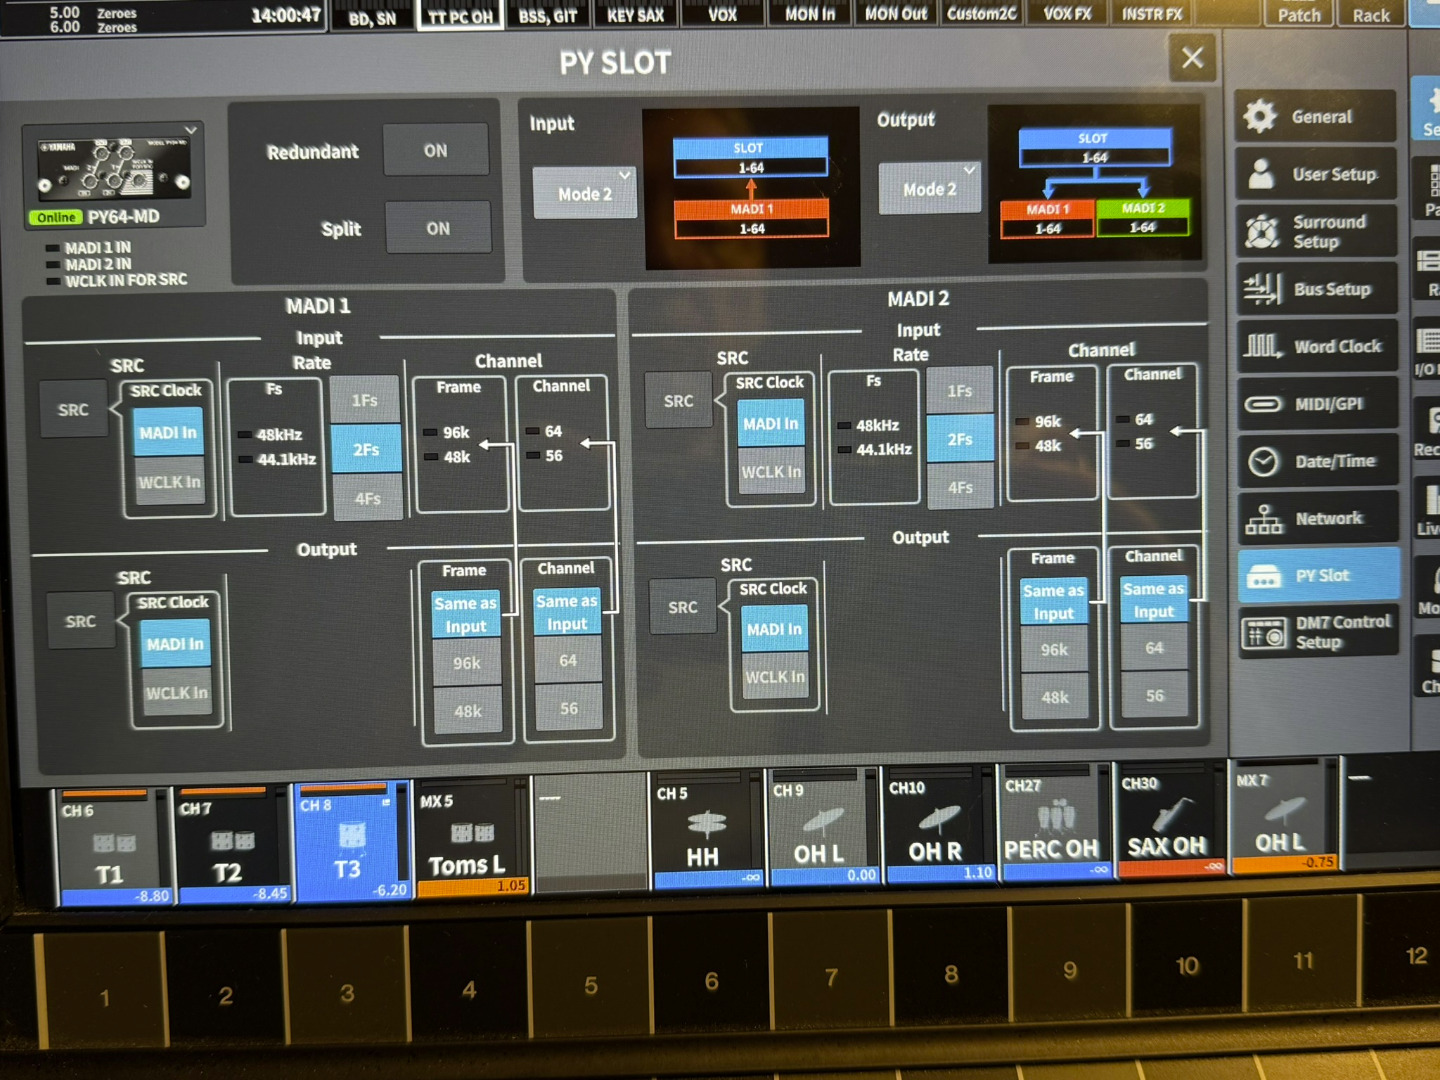Set MADI 2 input rate 4Fs
The image size is (1440, 1080).
[960, 487]
